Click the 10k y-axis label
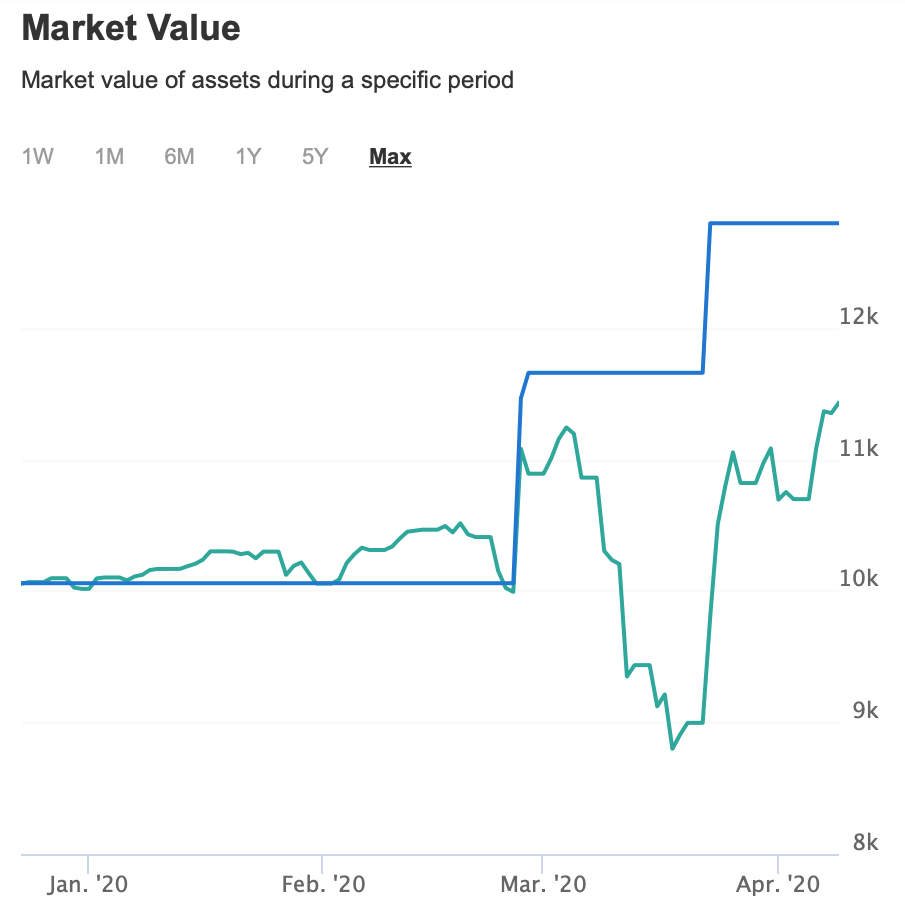Screen dimensions: 905x920 pos(858,579)
